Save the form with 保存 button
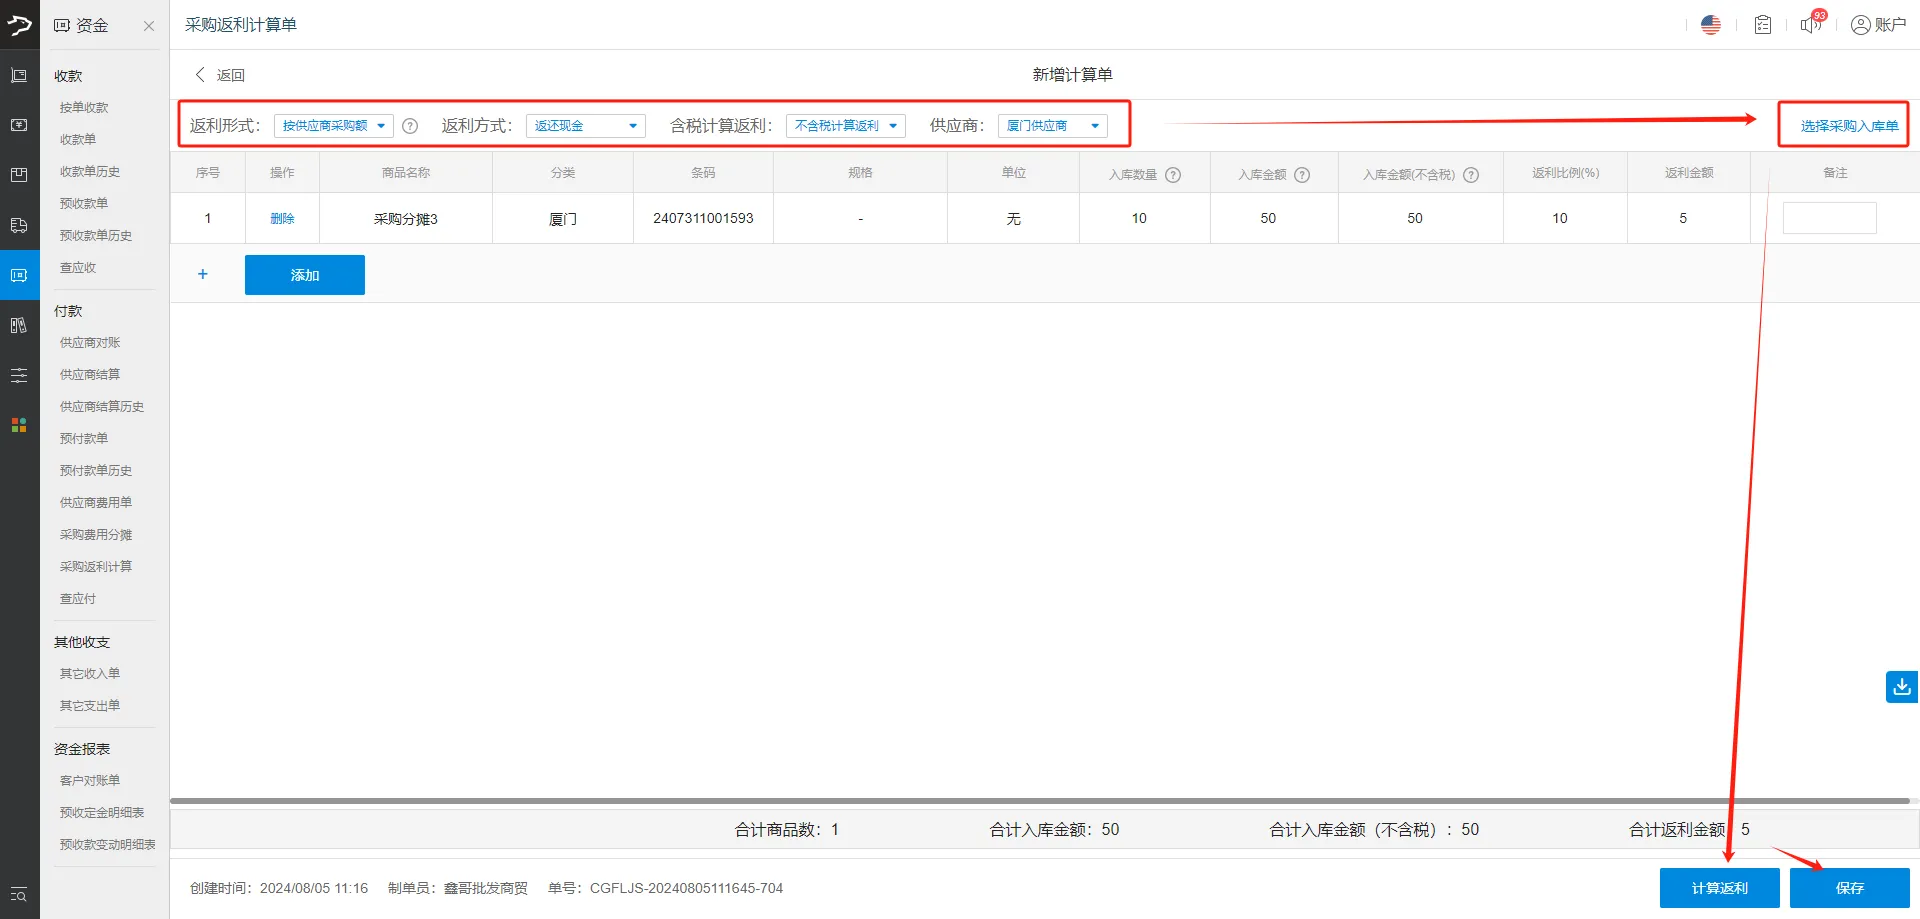Screen dimensions: 1920x919 pyautogui.click(x=1849, y=887)
